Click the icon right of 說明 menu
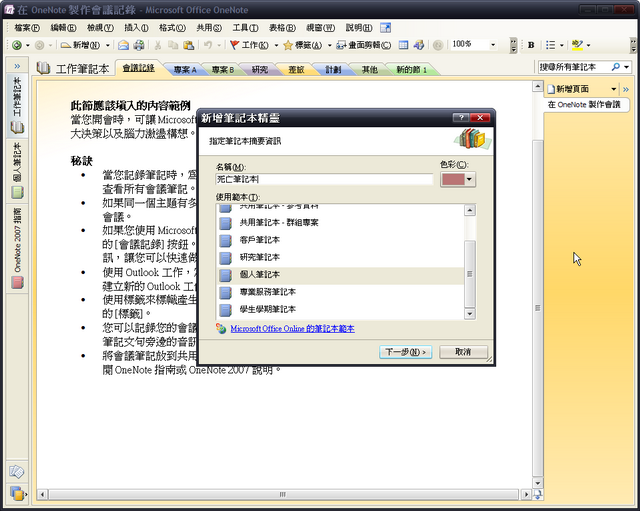640x511 pixels. coord(385,27)
